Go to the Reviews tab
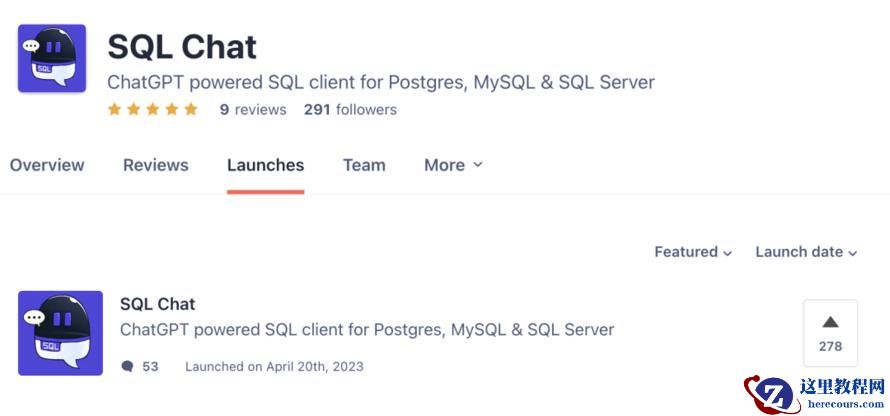 point(156,165)
